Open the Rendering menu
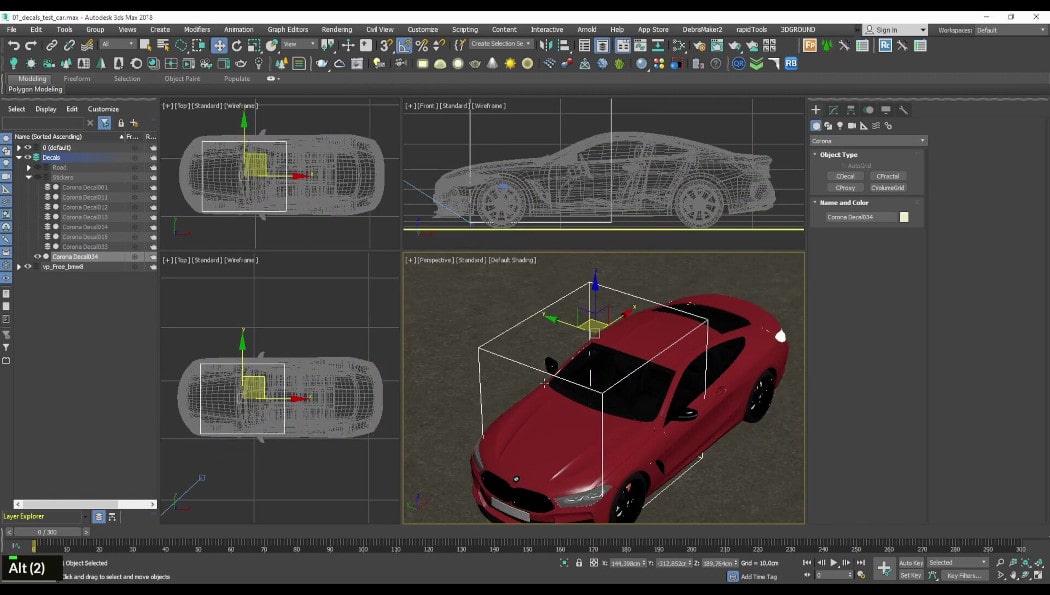This screenshot has width=1050, height=595. tap(336, 29)
